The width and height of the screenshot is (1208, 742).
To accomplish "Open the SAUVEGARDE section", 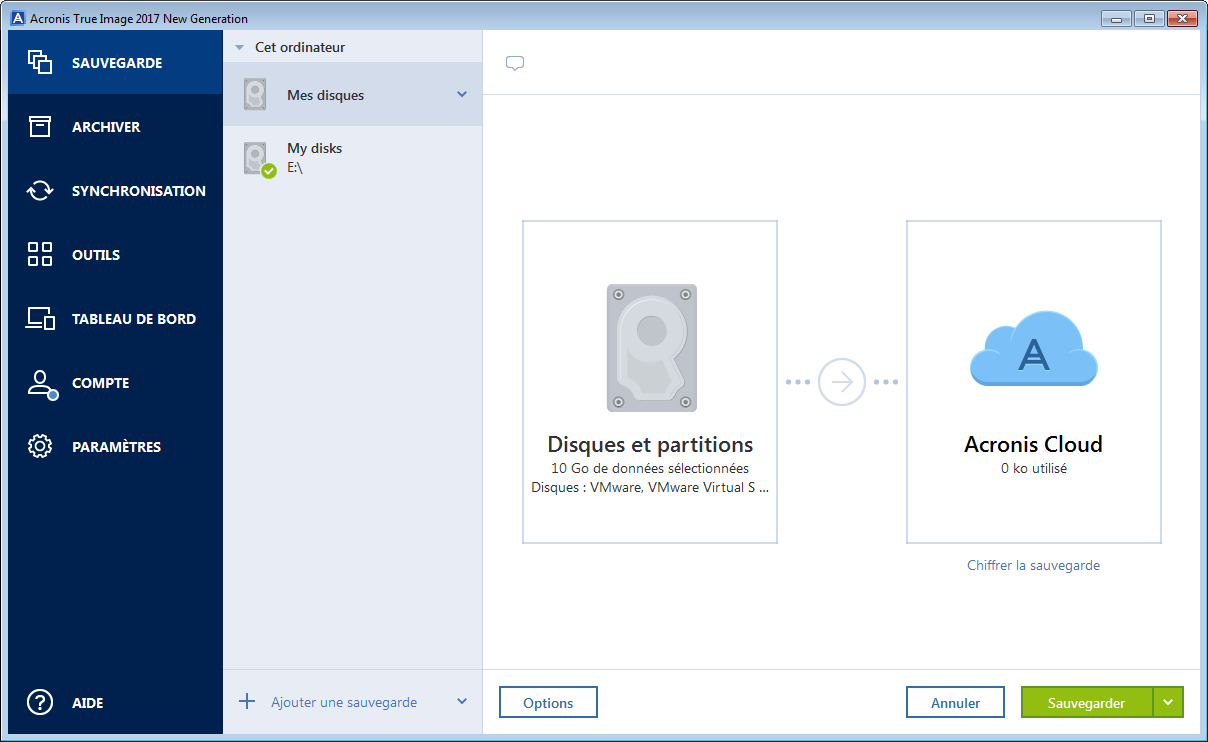I will click(x=114, y=62).
